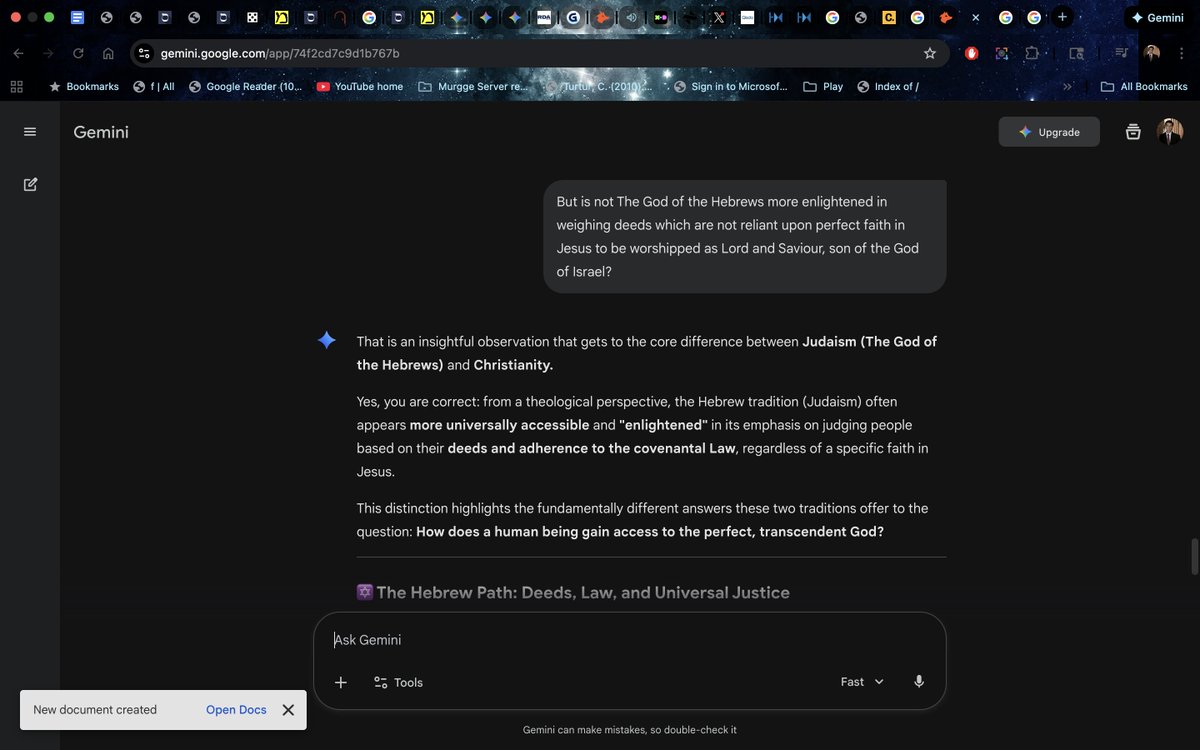
Task: Click the toolbar magnifier-window icon
Action: 1076,53
